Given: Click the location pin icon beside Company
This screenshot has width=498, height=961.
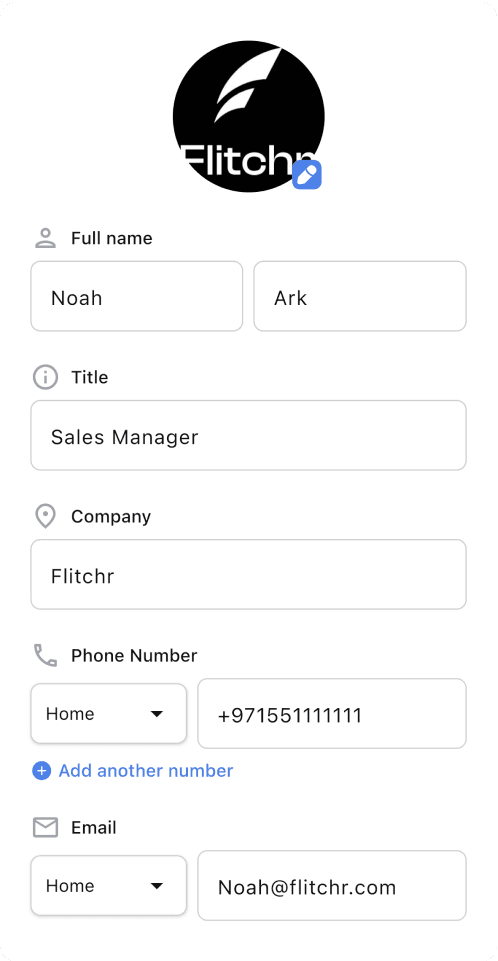Looking at the screenshot, I should pyautogui.click(x=45, y=517).
